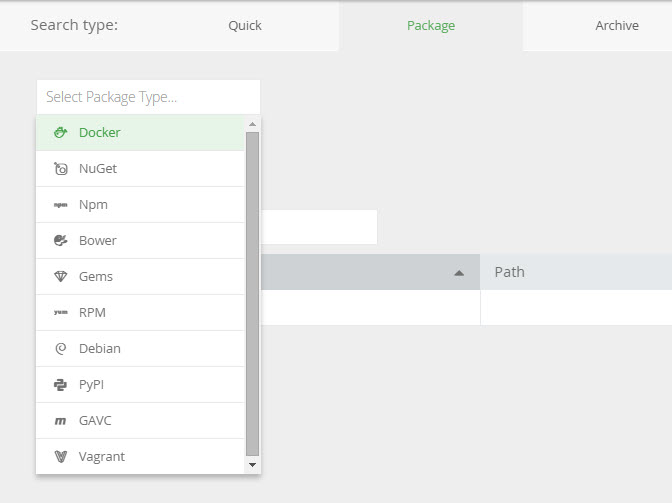Image resolution: width=672 pixels, height=503 pixels.
Task: Switch to the Archive search tab
Action: click(616, 25)
